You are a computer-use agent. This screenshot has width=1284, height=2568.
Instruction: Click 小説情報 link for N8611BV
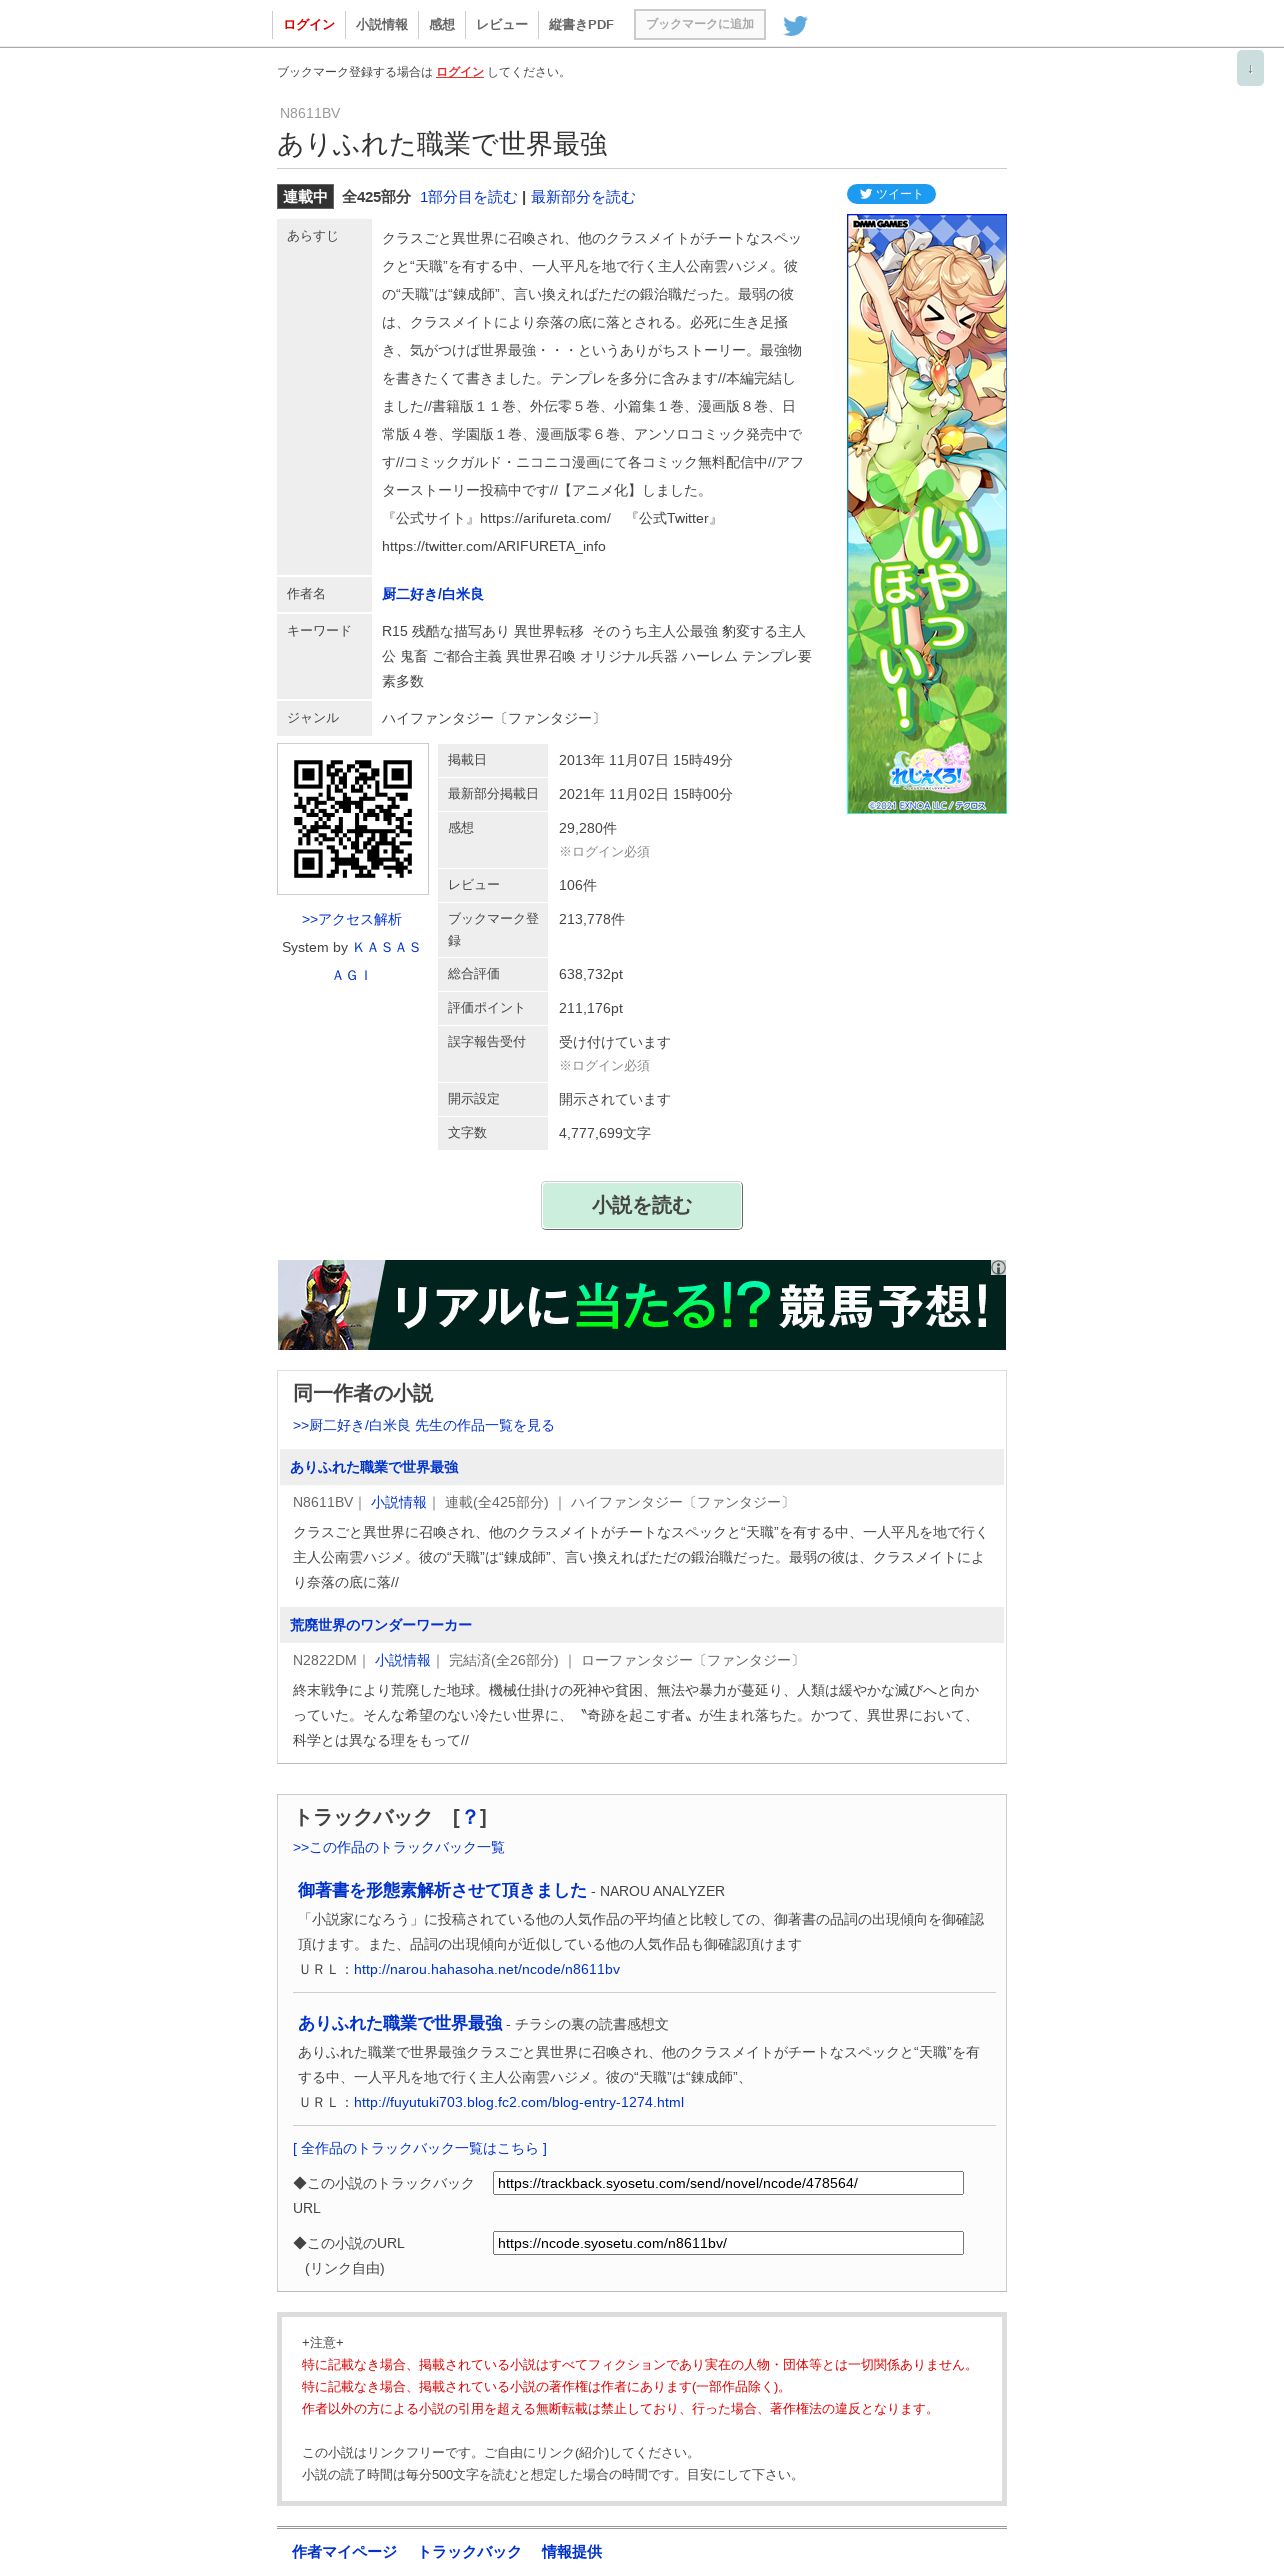[x=399, y=1502]
